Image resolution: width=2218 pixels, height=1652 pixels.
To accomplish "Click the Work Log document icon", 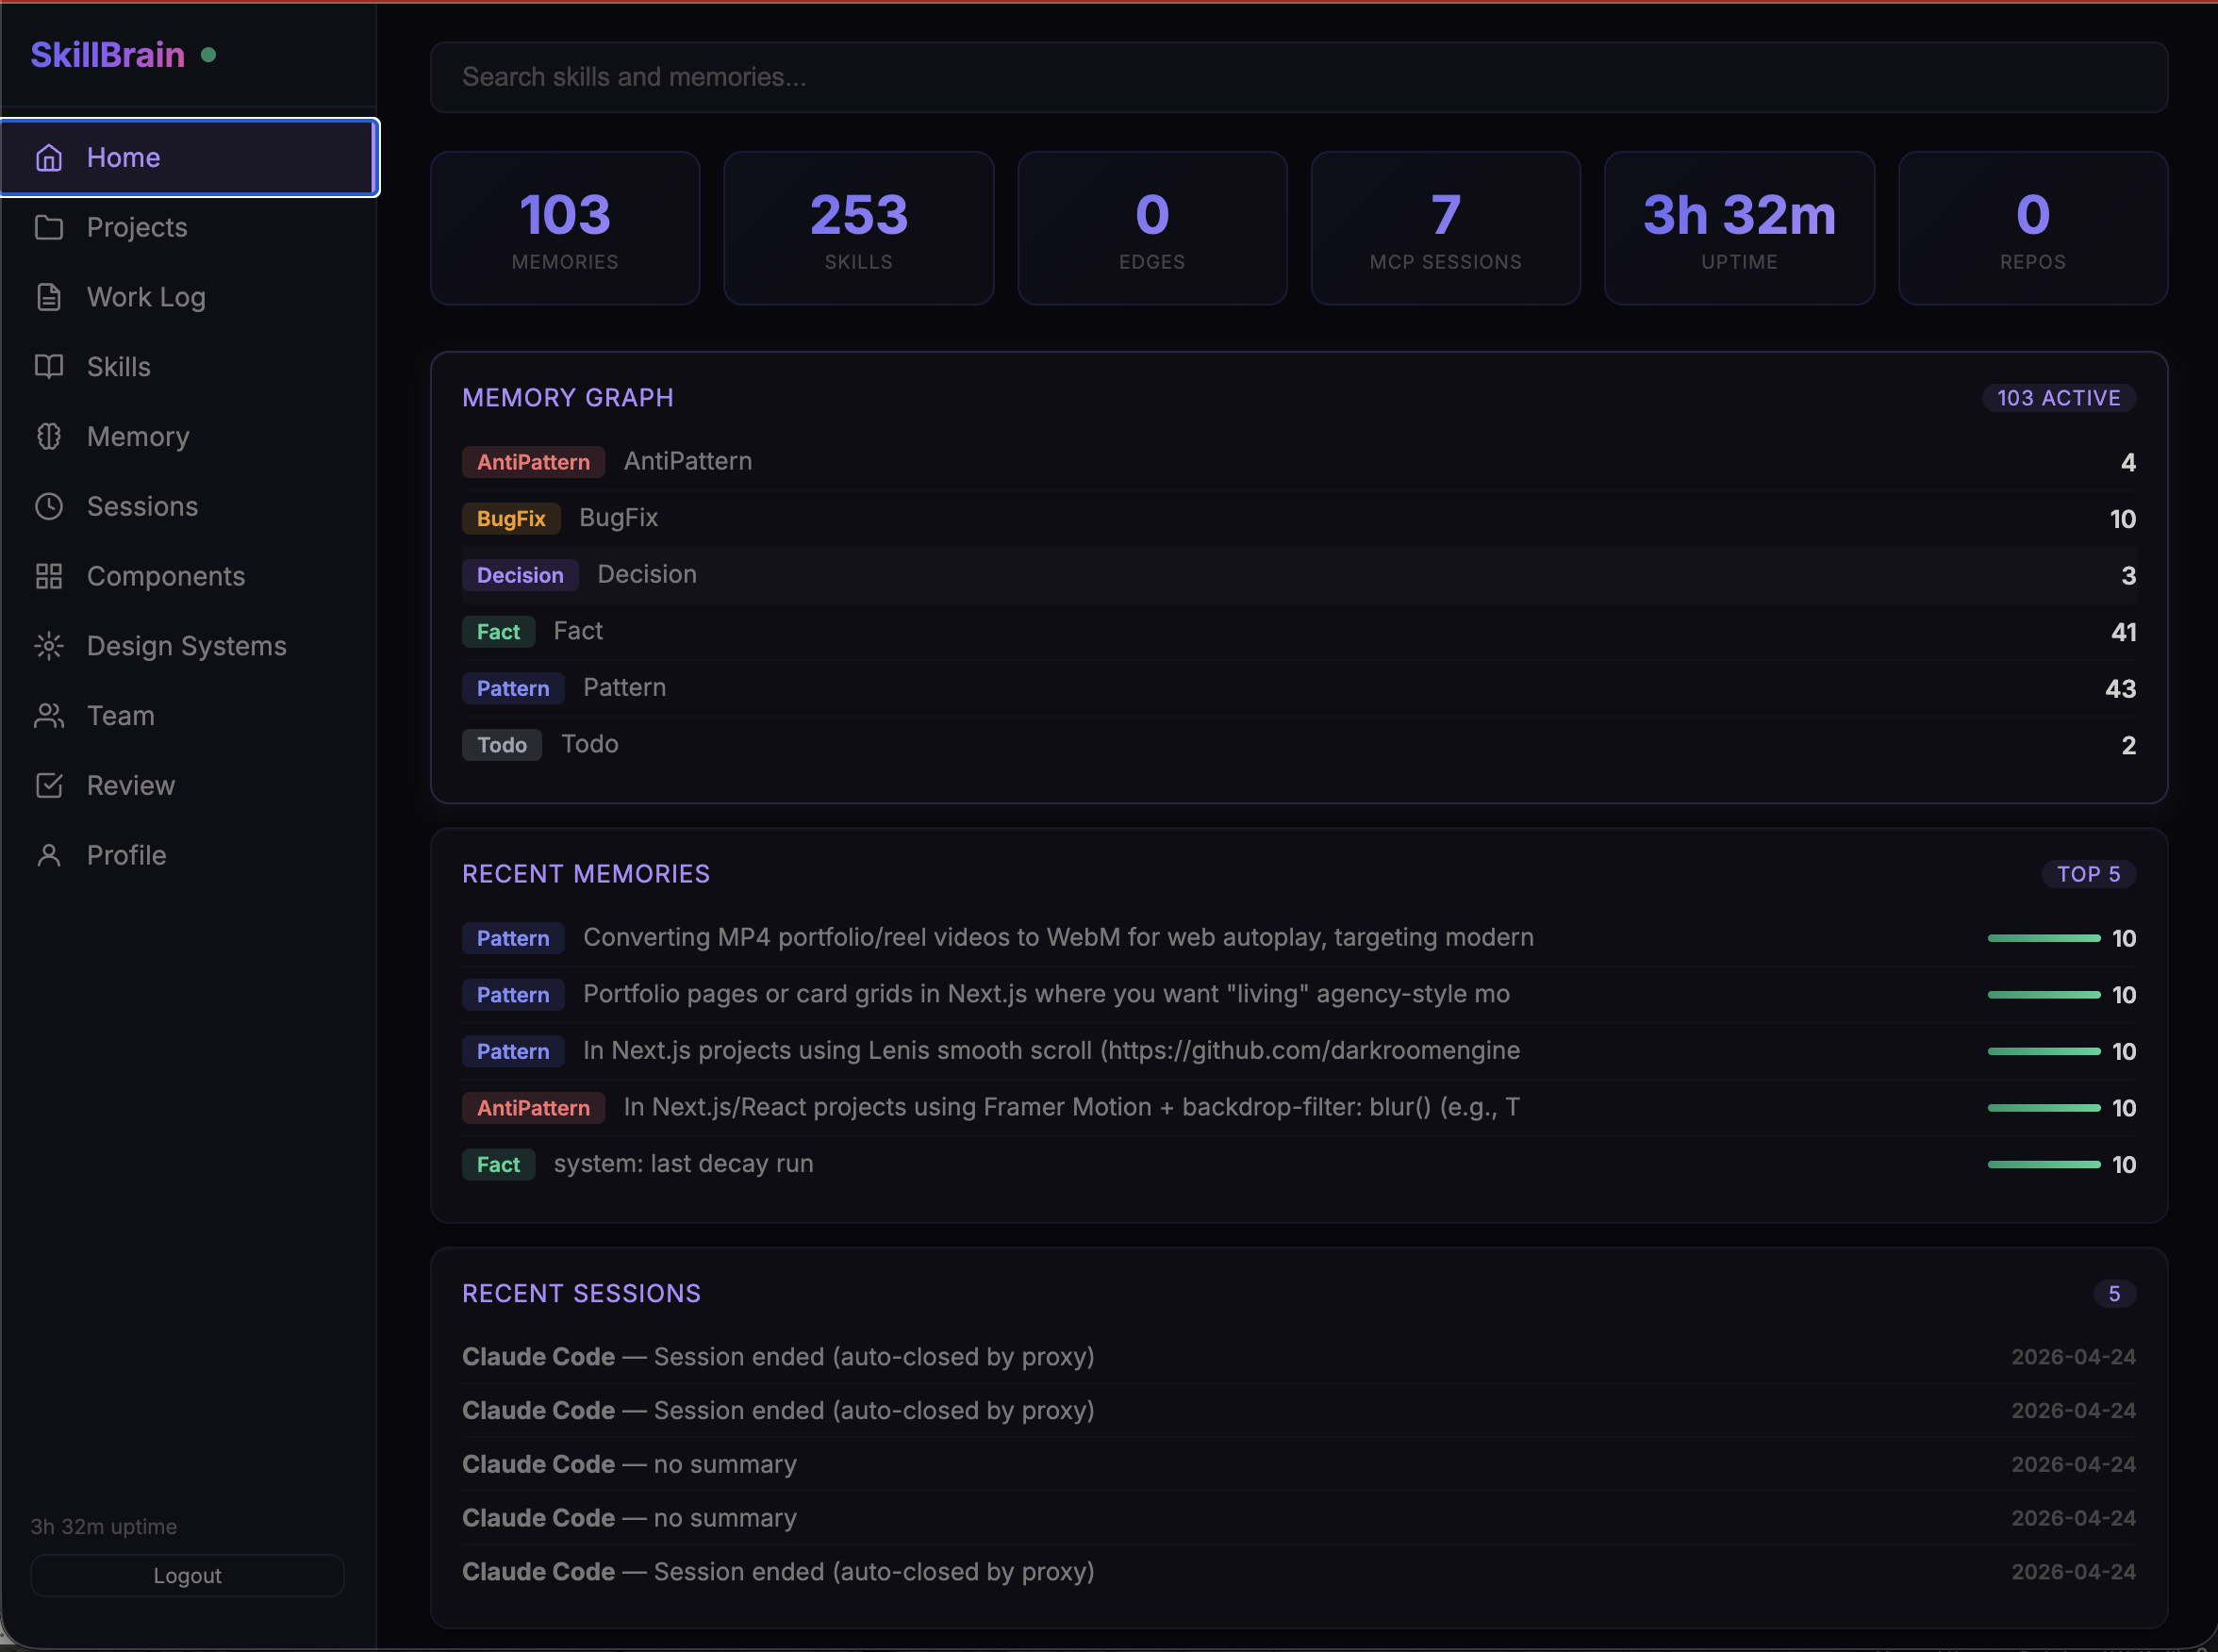I will [x=49, y=296].
